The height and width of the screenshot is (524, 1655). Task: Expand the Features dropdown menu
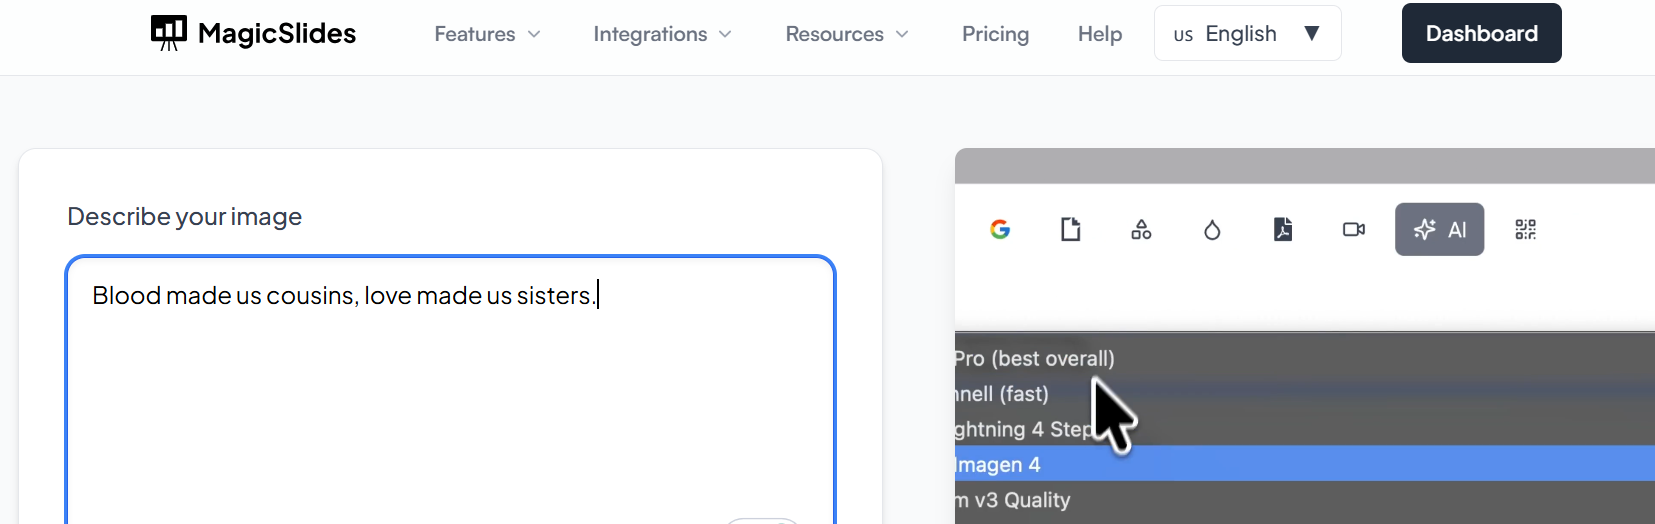[x=487, y=34]
